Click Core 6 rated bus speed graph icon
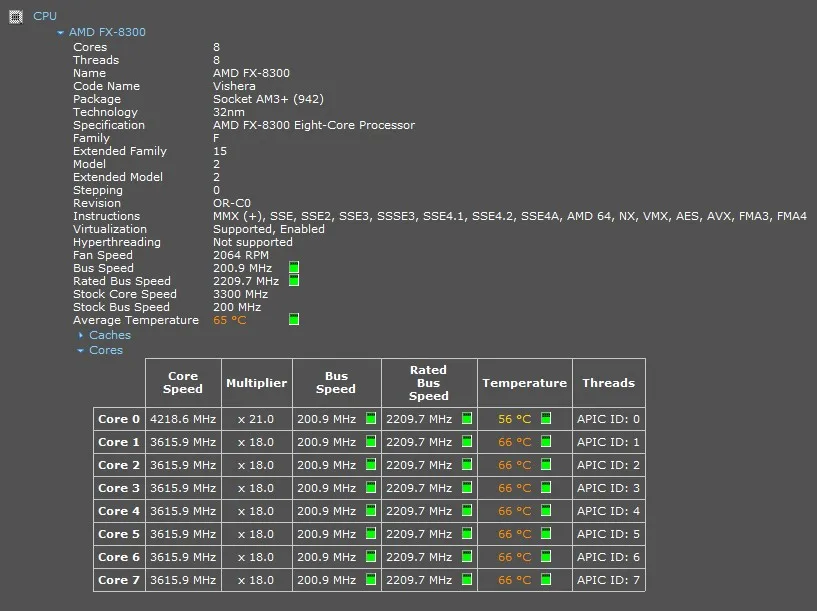 [467, 556]
